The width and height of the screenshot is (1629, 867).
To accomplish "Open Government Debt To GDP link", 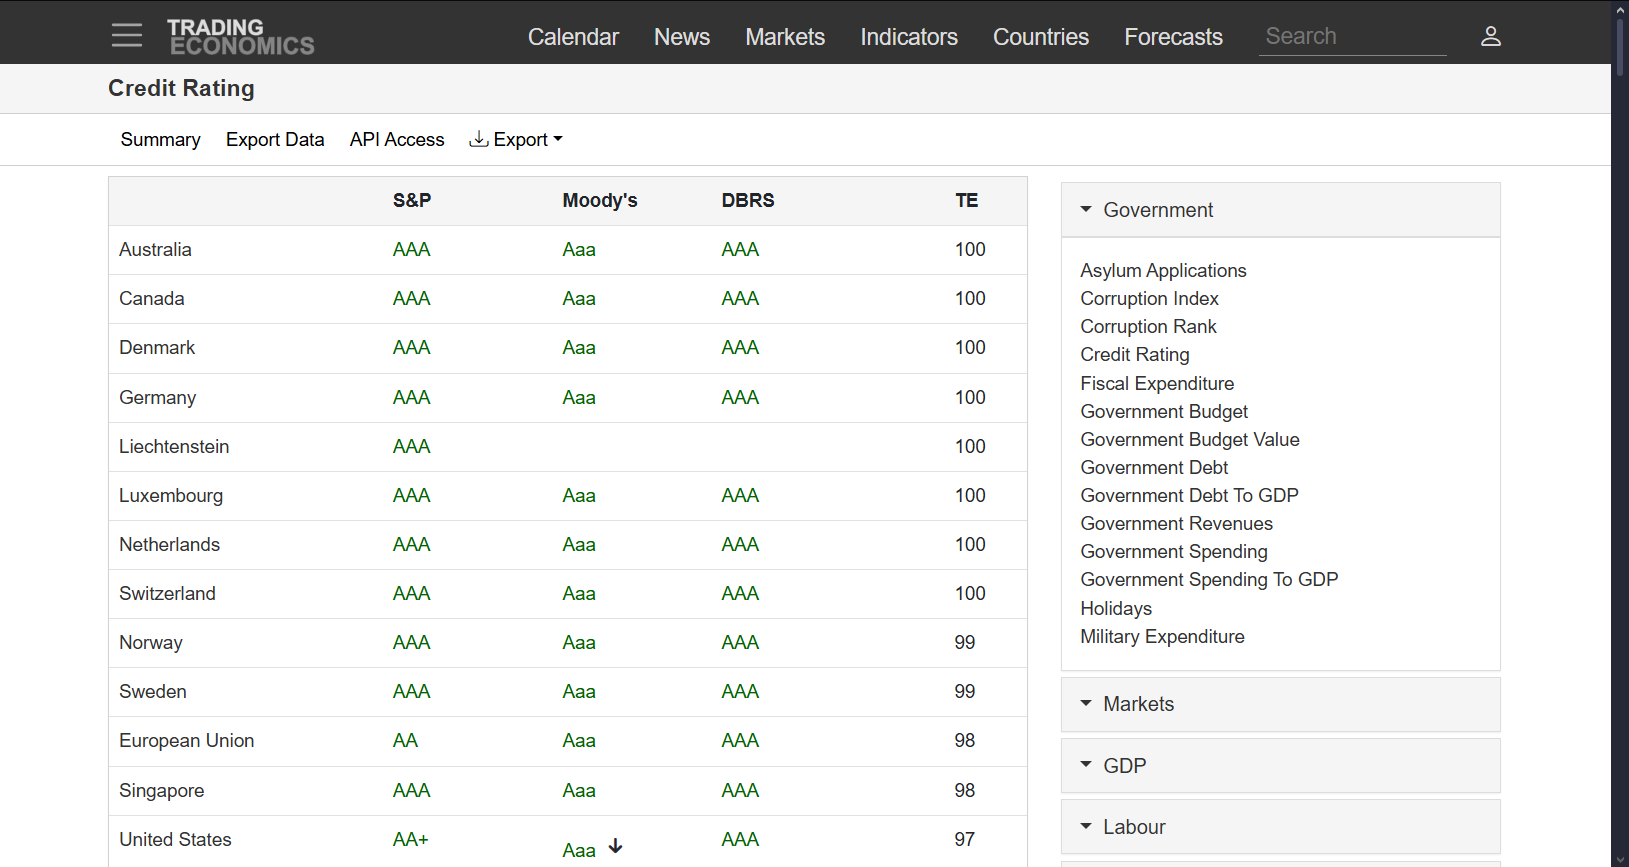I will pyautogui.click(x=1189, y=496).
